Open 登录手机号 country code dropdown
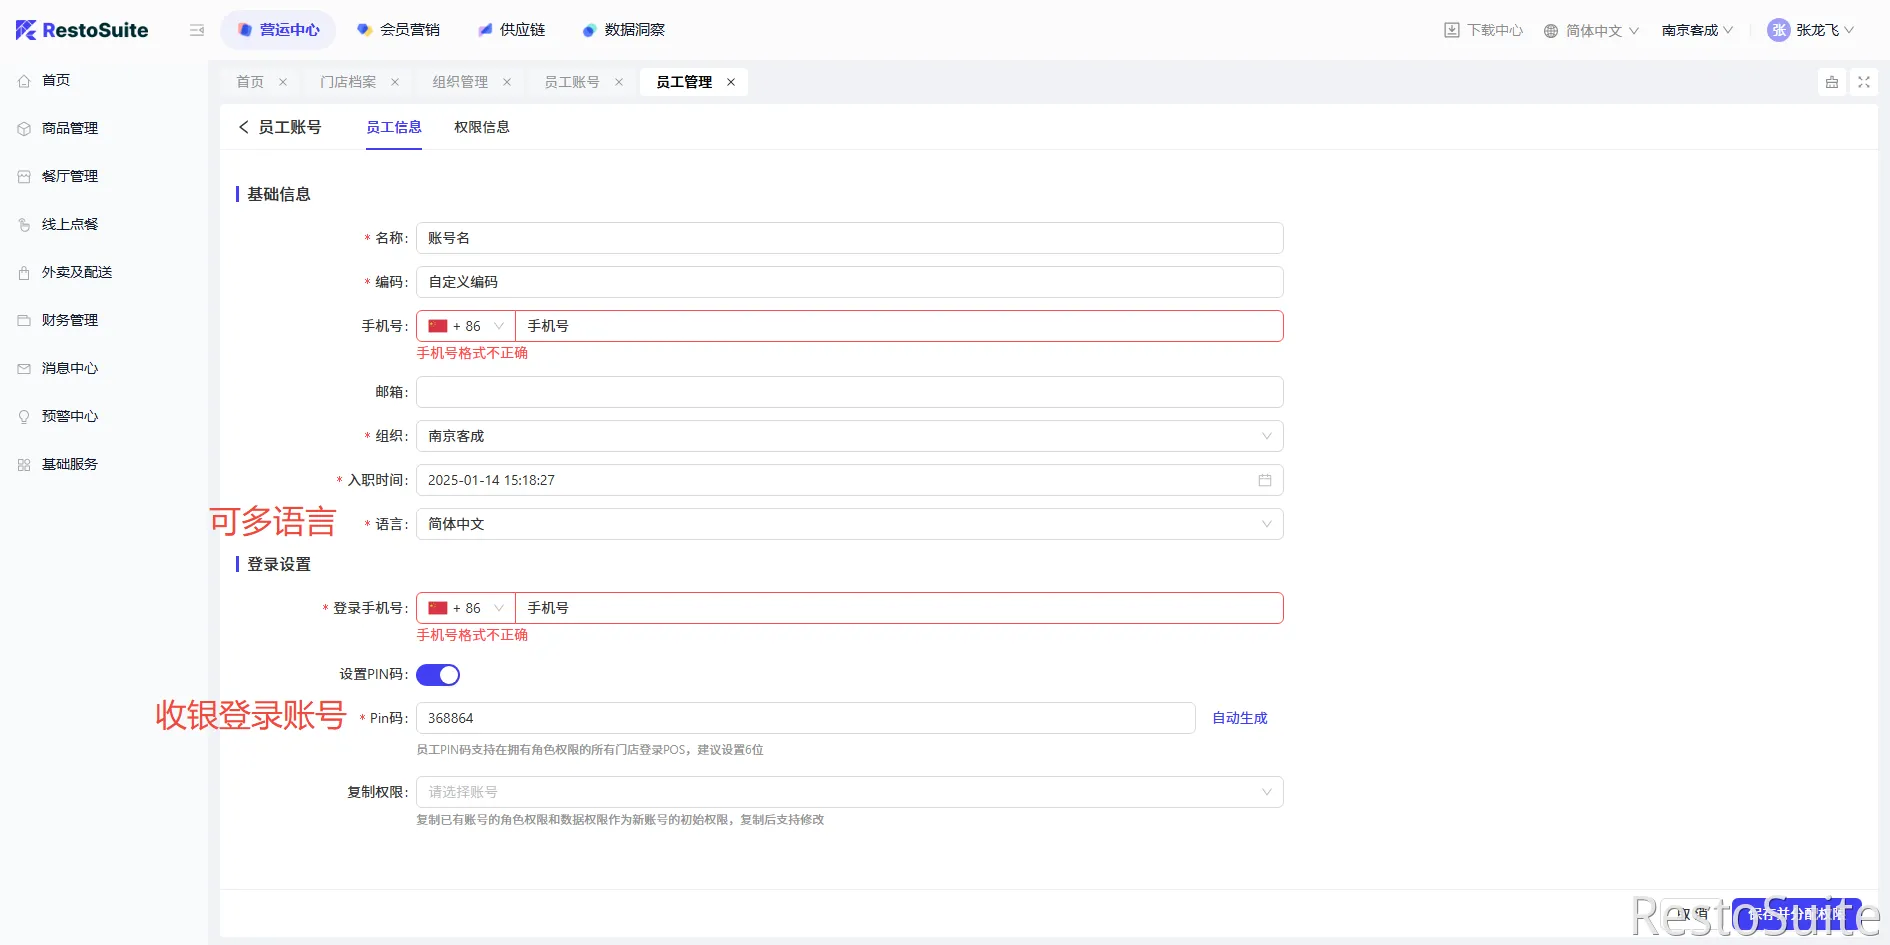This screenshot has height=945, width=1890. pyautogui.click(x=466, y=608)
